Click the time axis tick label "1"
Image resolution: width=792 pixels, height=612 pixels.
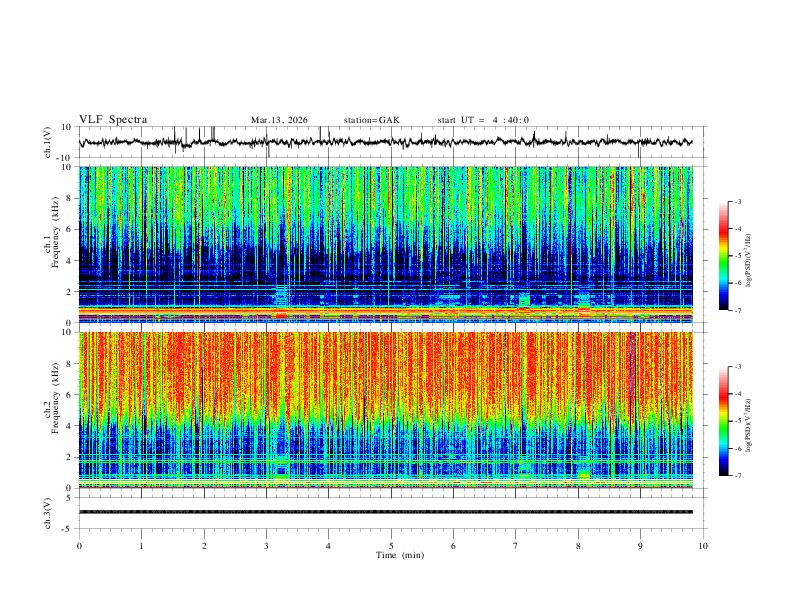click(141, 546)
